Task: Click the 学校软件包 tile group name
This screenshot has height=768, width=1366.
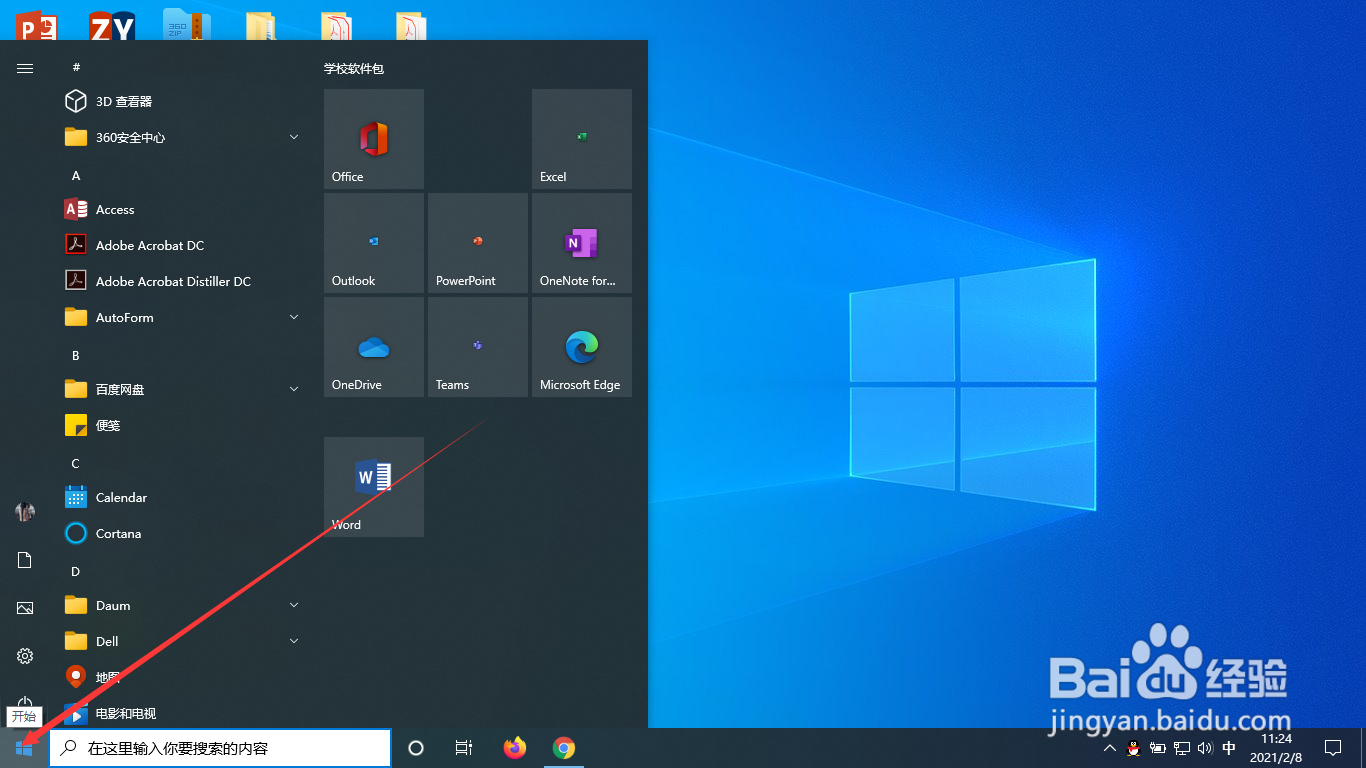Action: click(x=354, y=68)
